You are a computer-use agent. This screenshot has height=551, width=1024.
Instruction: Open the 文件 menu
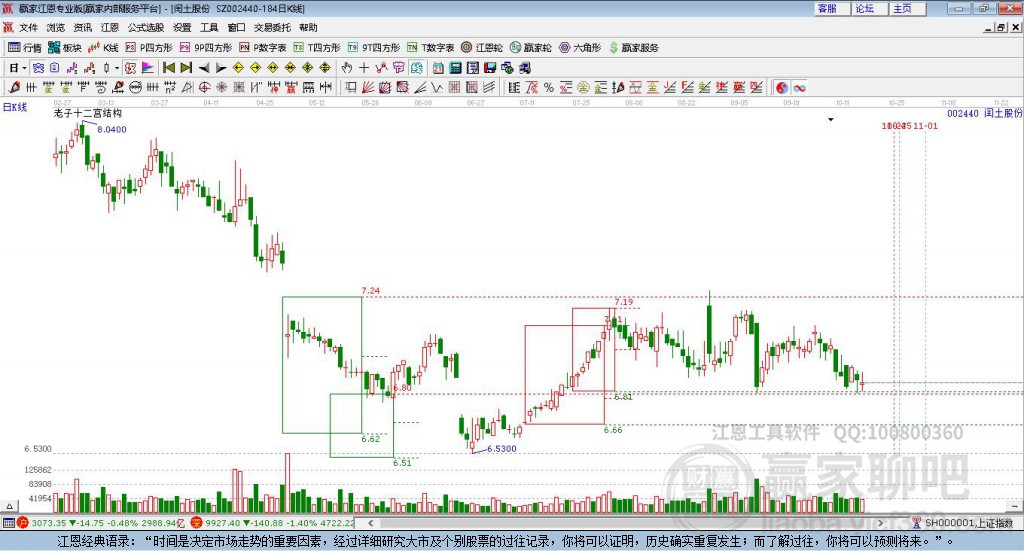(28, 27)
